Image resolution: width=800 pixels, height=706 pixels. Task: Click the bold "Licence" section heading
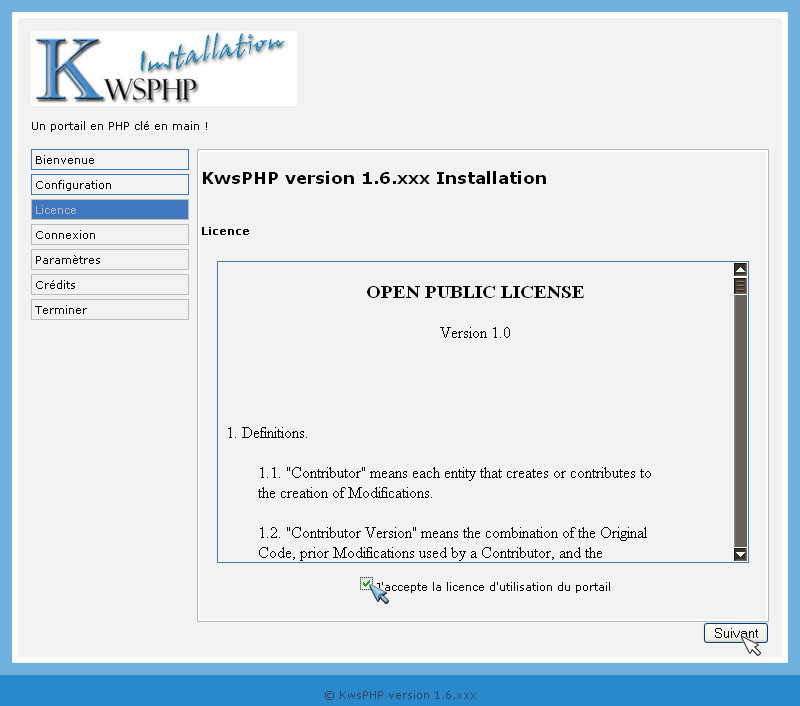(226, 231)
